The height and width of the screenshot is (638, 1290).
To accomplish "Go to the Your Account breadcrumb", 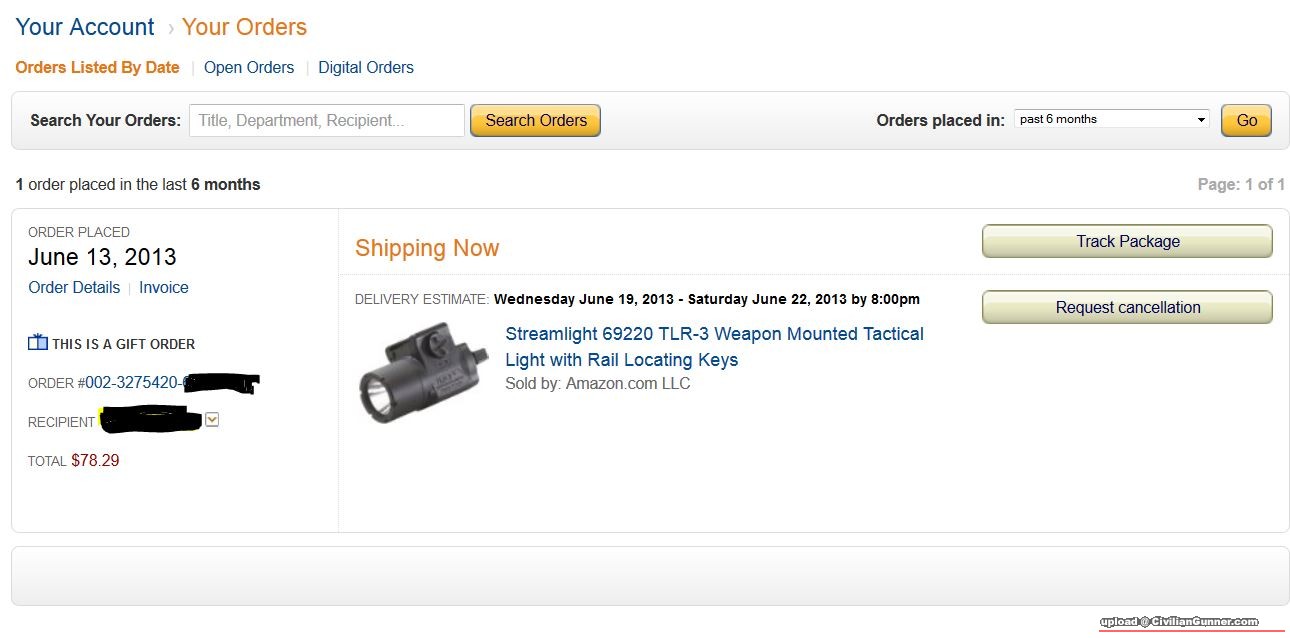I will click(x=85, y=27).
